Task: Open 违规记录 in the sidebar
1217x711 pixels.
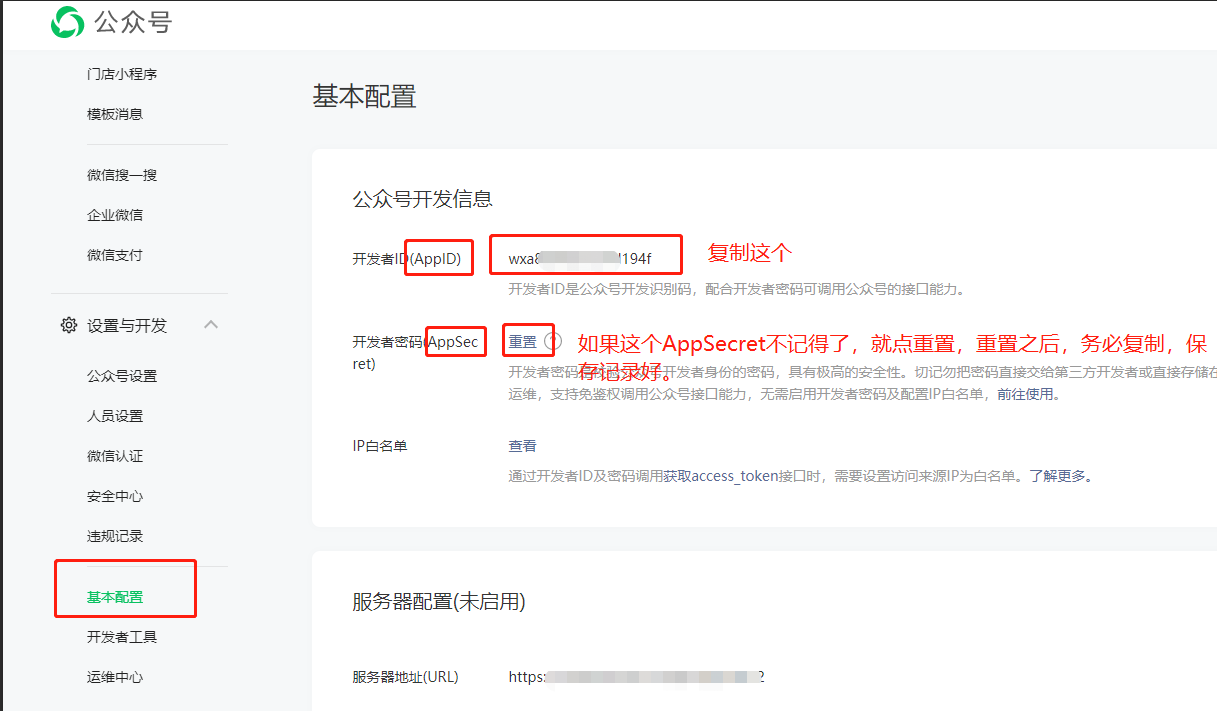Action: coord(115,536)
